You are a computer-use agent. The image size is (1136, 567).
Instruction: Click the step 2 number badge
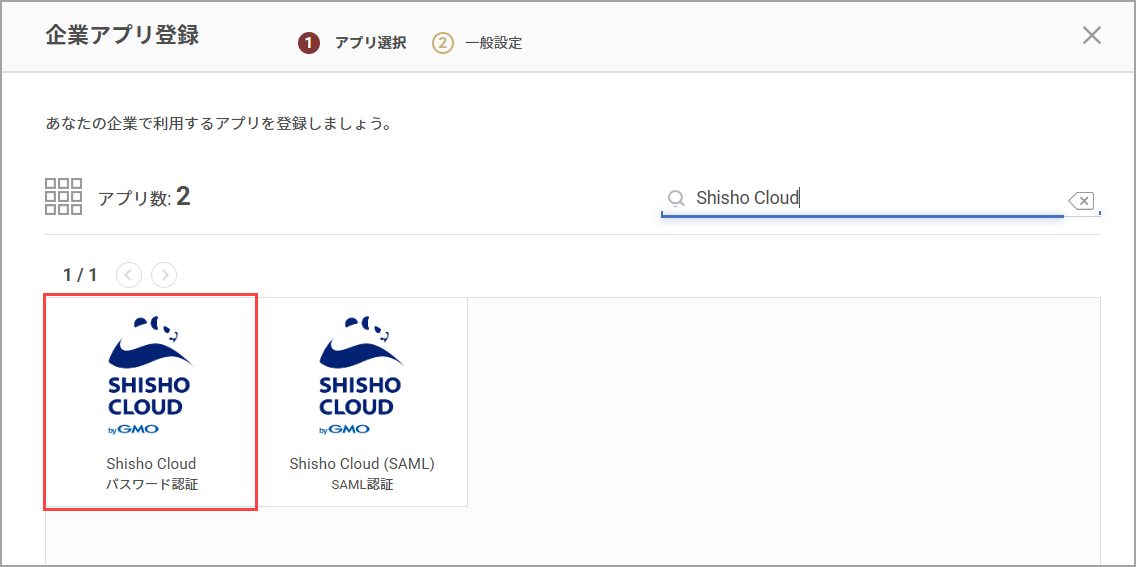click(x=443, y=43)
